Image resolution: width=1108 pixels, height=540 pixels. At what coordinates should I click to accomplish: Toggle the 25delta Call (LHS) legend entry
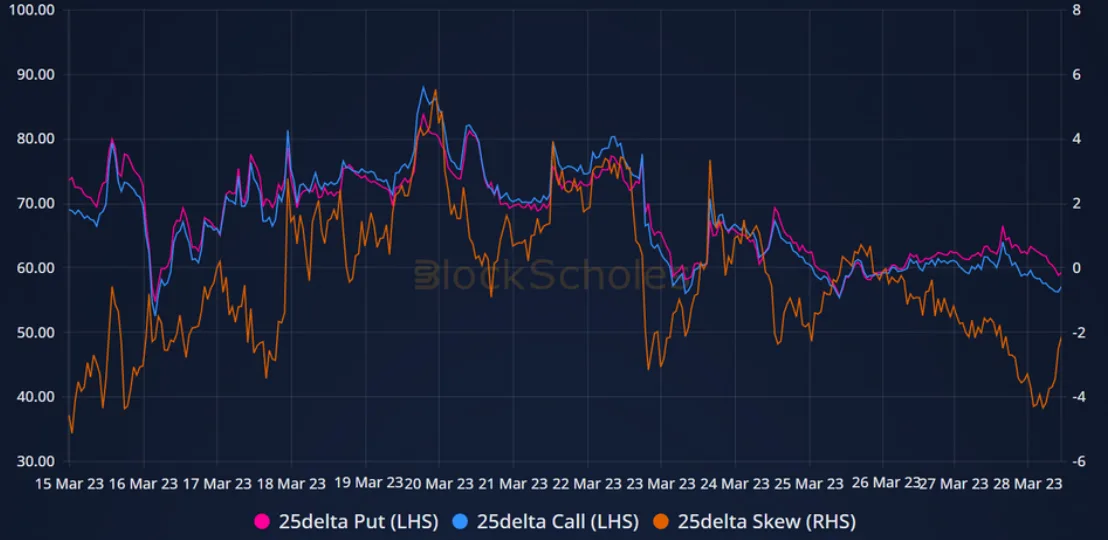(x=546, y=522)
